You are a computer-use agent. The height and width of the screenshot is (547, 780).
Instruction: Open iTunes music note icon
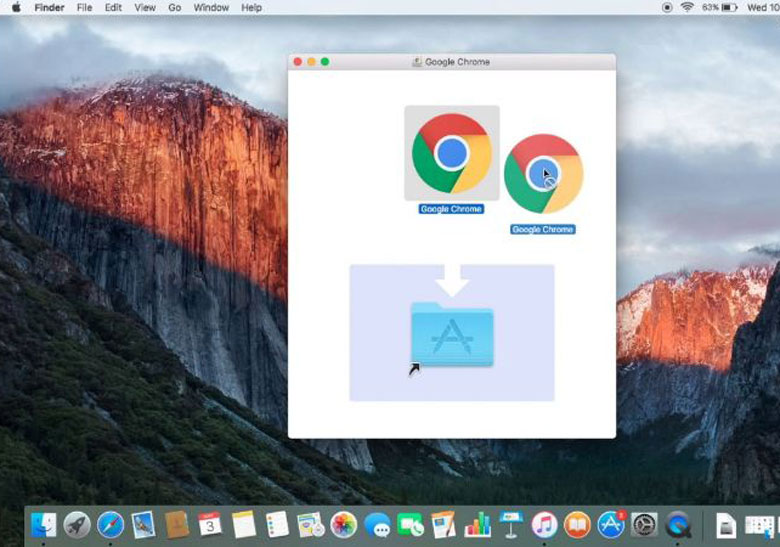click(544, 525)
